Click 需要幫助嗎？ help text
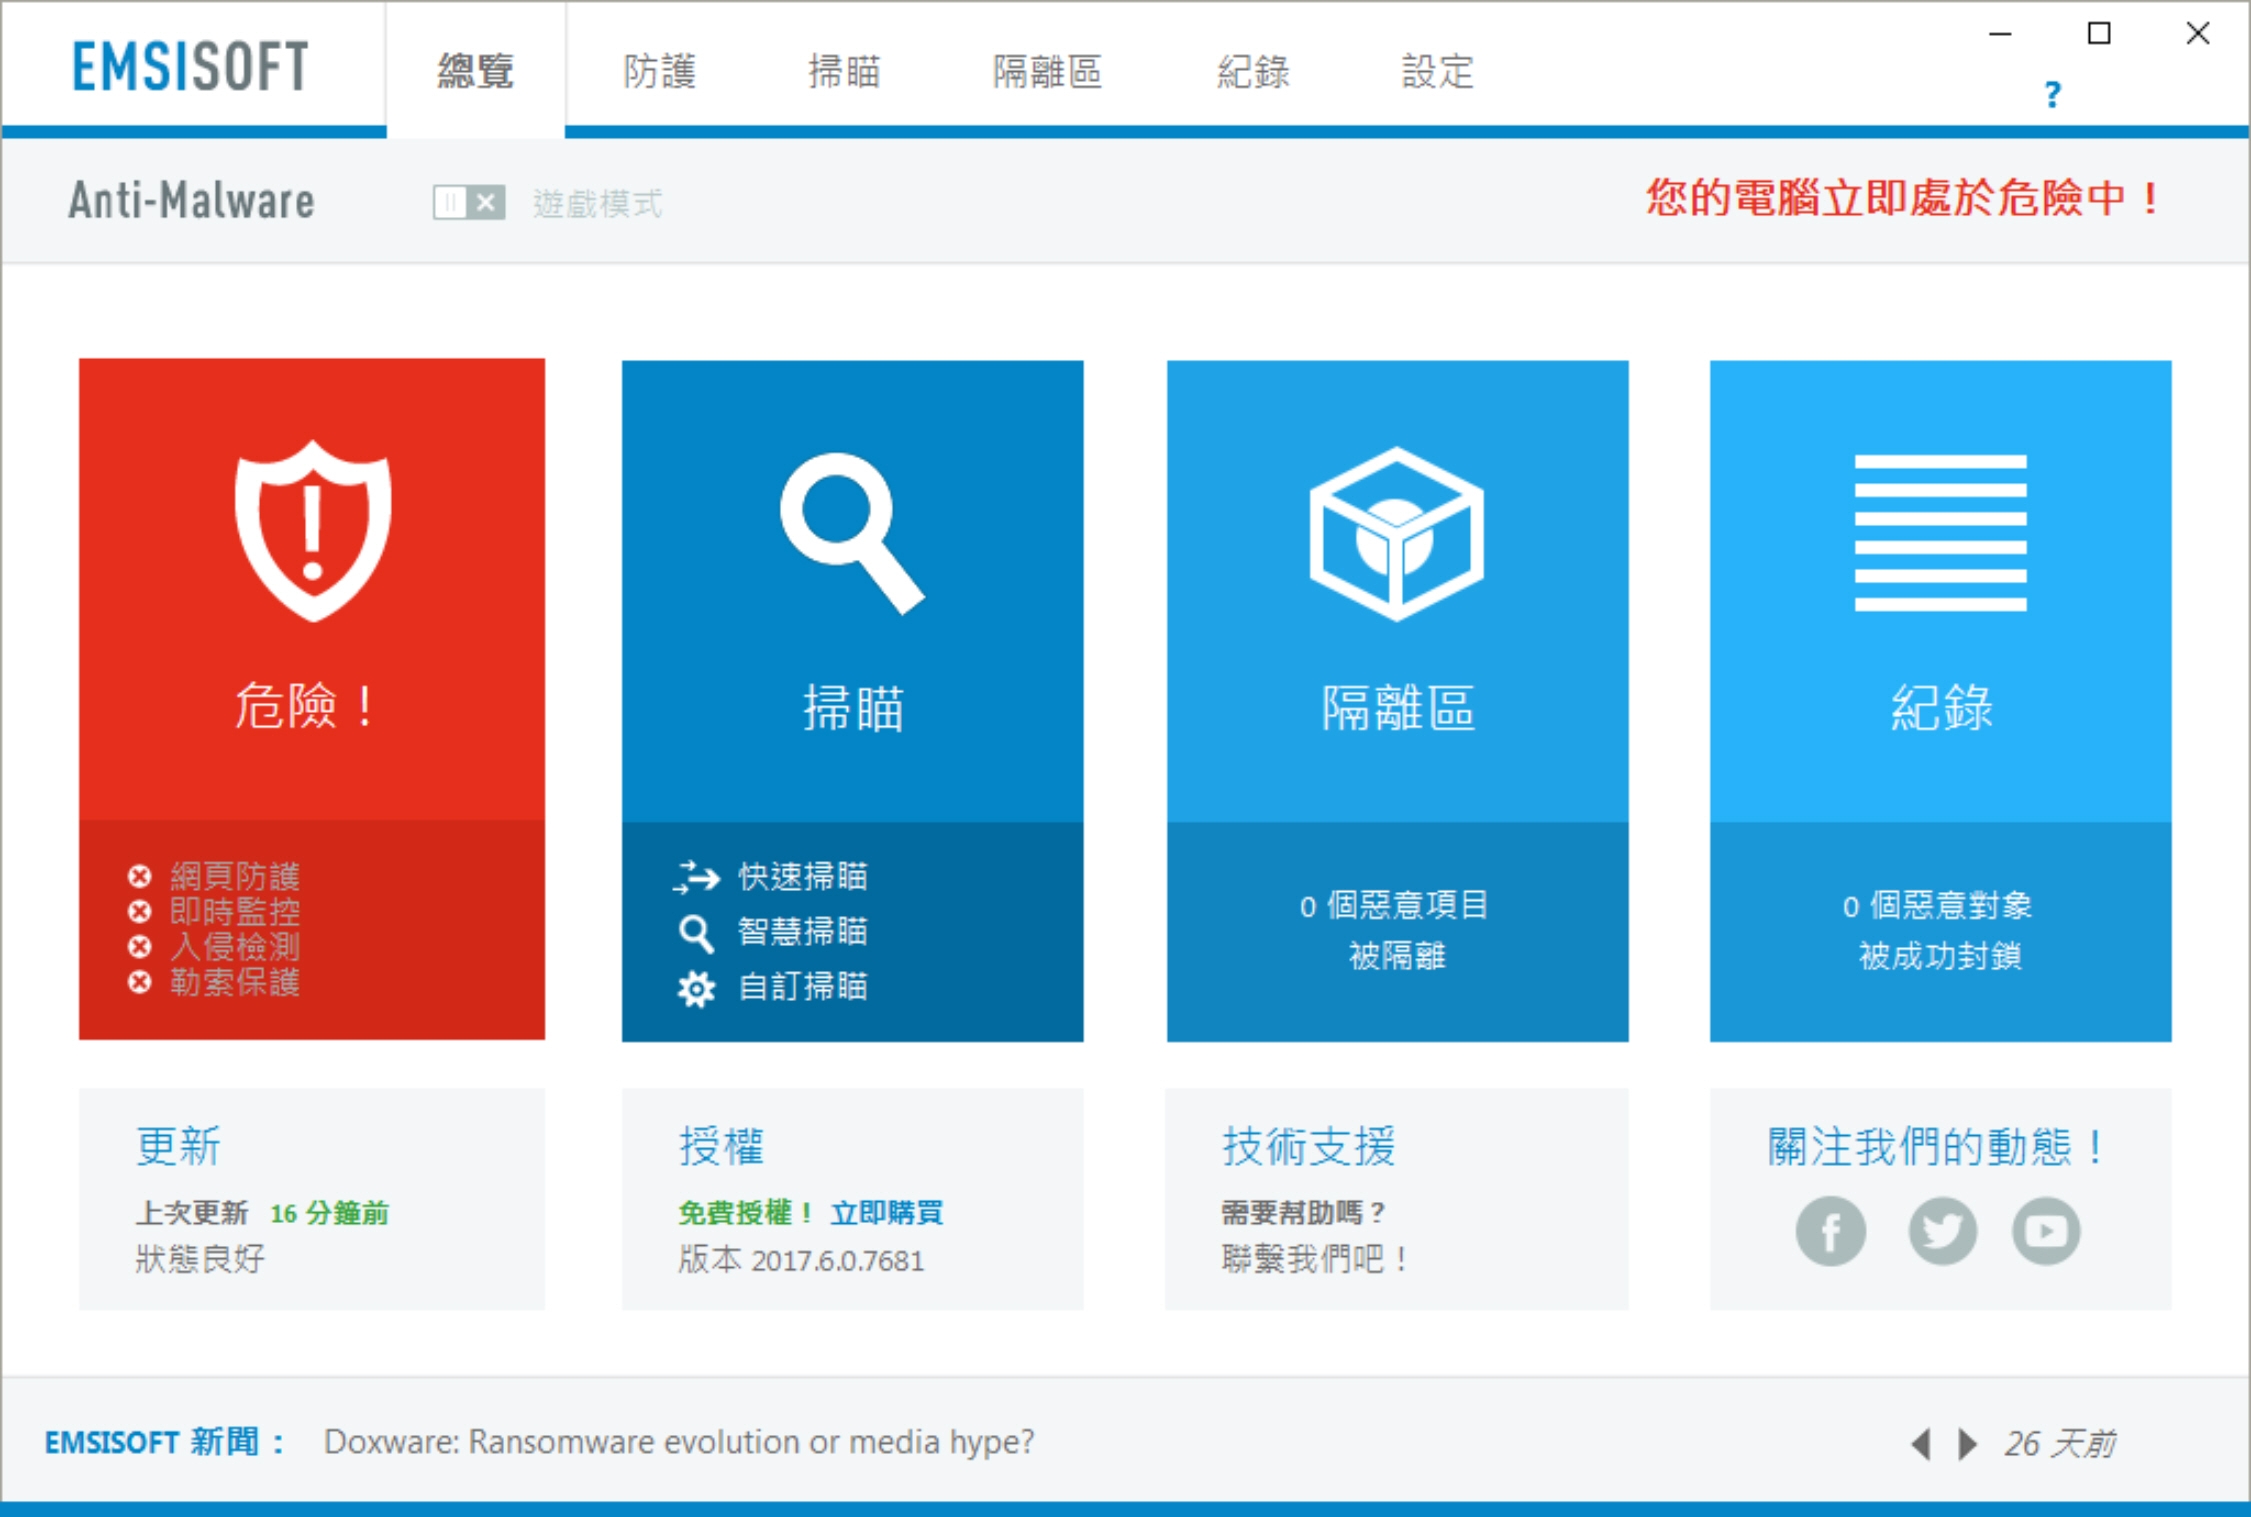Viewport: 2251px width, 1517px height. coord(1304,1213)
